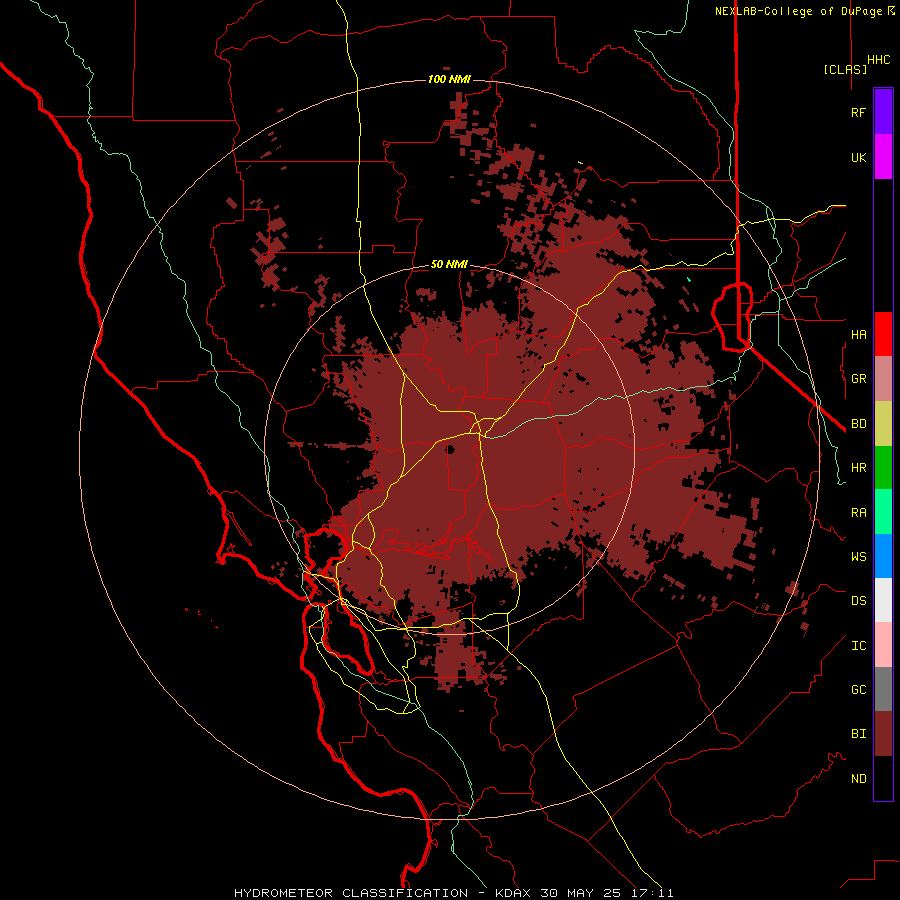
Task: Click the WS blue legend swatch
Action: pyautogui.click(x=883, y=556)
